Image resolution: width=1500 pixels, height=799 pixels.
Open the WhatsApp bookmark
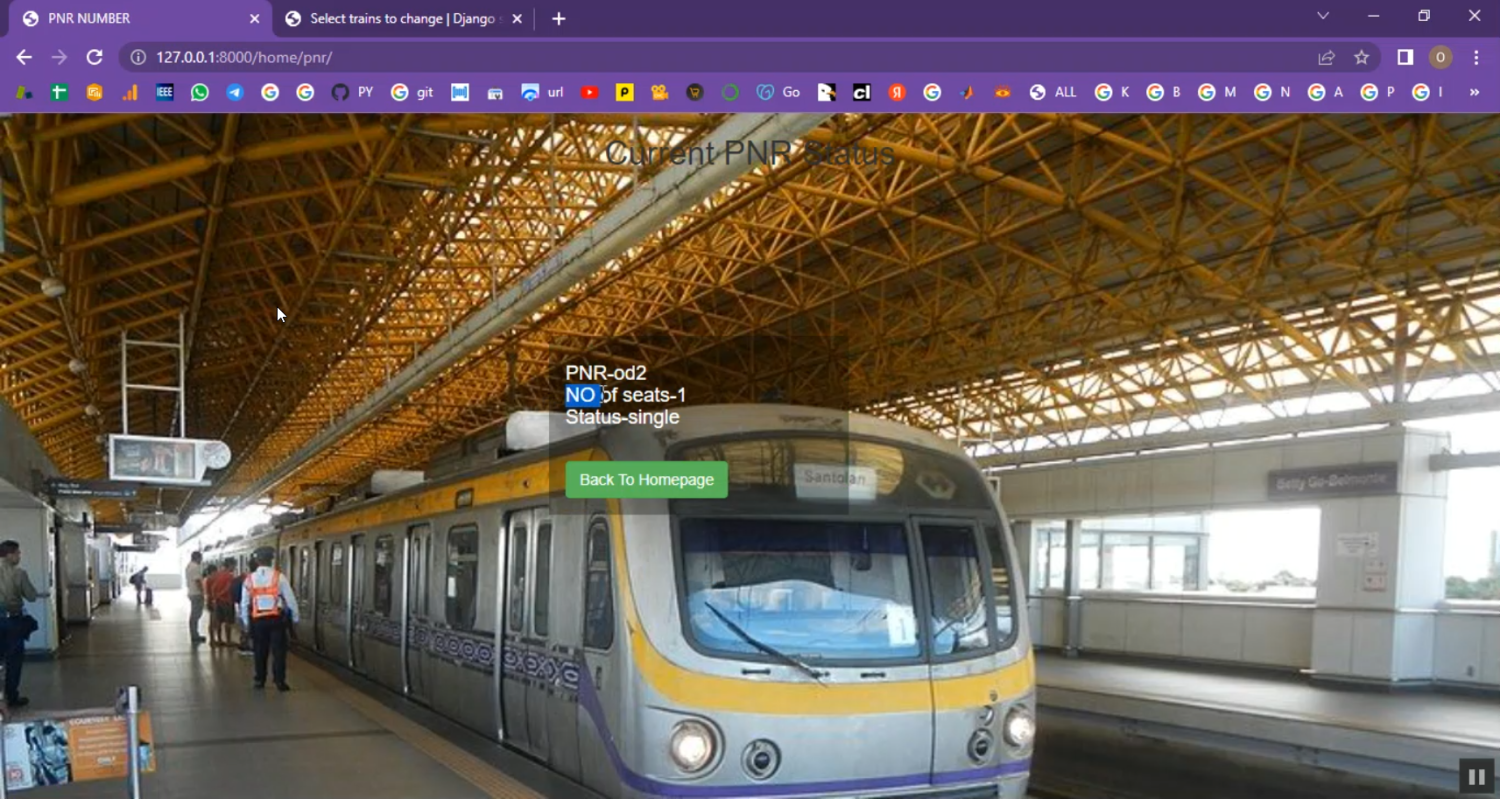click(200, 92)
